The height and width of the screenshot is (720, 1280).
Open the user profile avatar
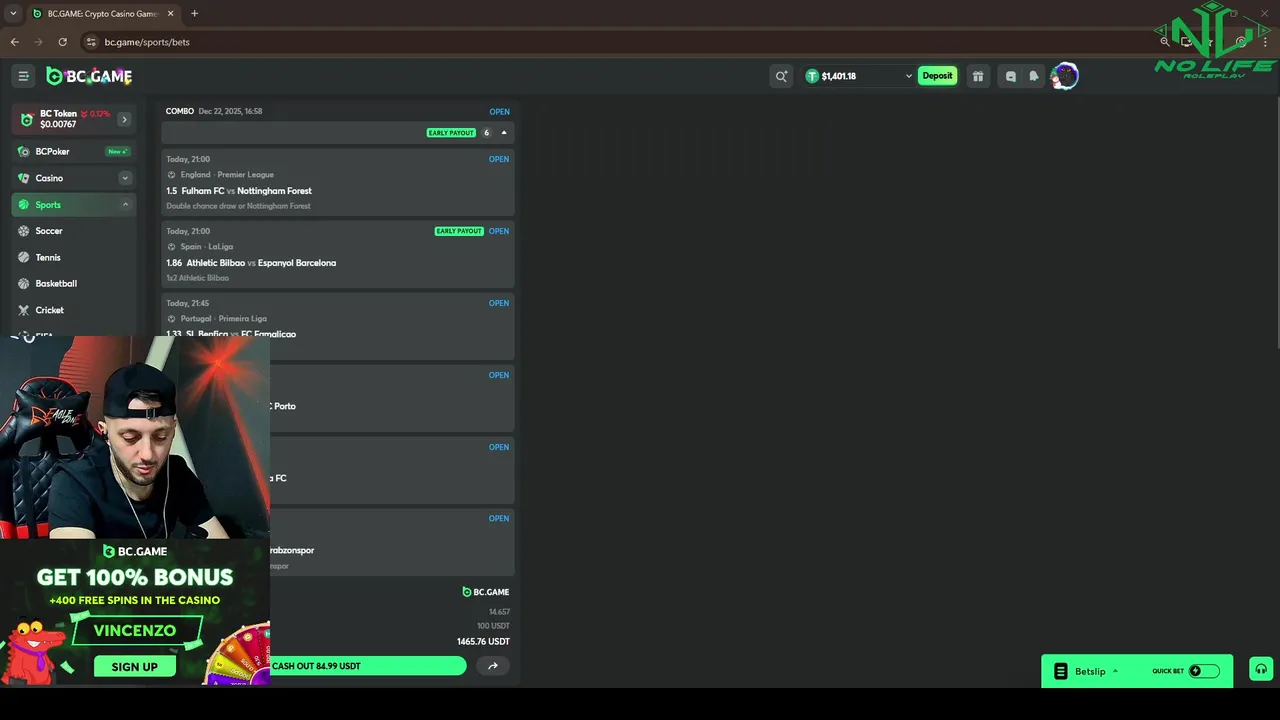[1065, 76]
